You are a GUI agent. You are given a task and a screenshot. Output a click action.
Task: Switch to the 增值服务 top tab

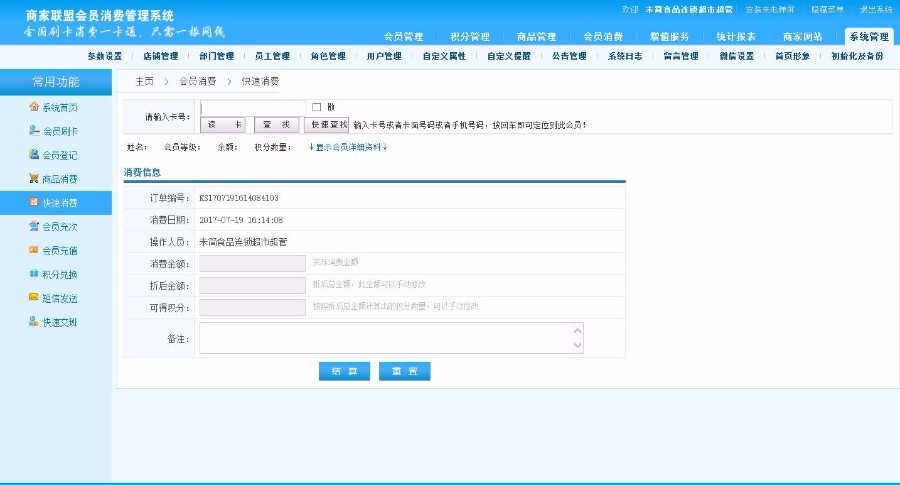pyautogui.click(x=669, y=37)
